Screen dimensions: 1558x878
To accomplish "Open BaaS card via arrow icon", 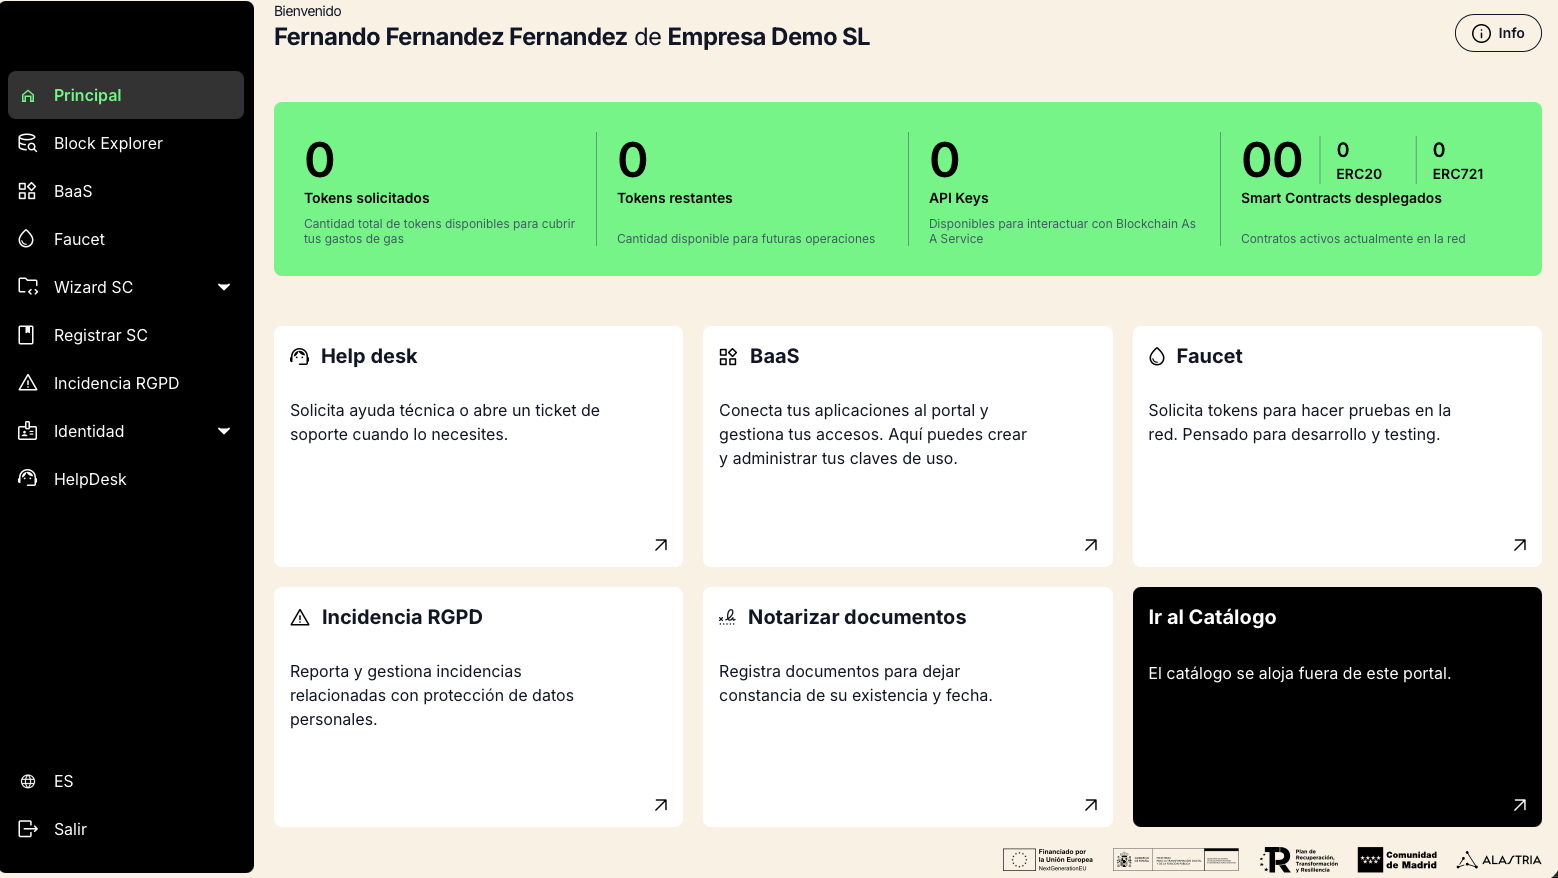I will pos(1091,545).
